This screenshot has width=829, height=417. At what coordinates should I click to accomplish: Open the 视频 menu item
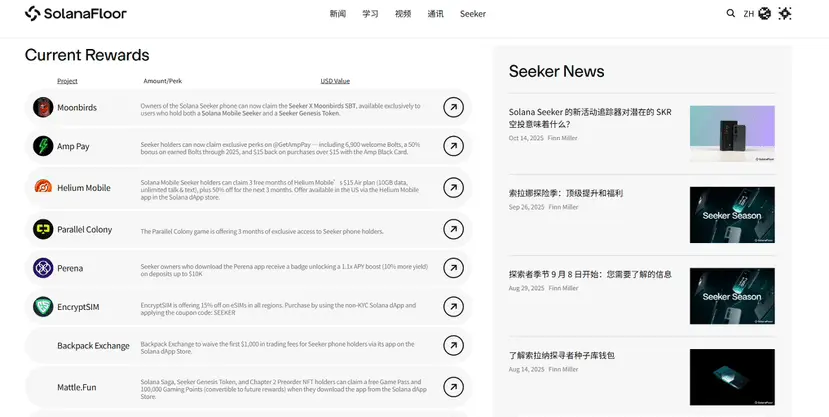point(403,14)
